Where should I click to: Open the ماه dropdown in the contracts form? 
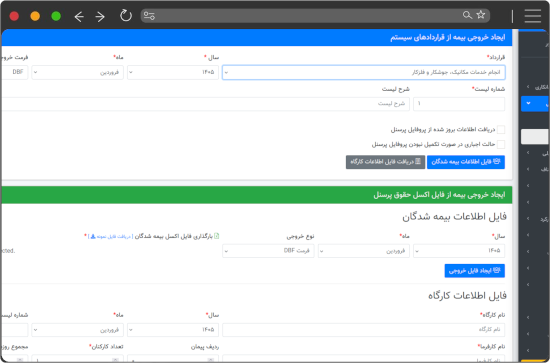pos(78,72)
